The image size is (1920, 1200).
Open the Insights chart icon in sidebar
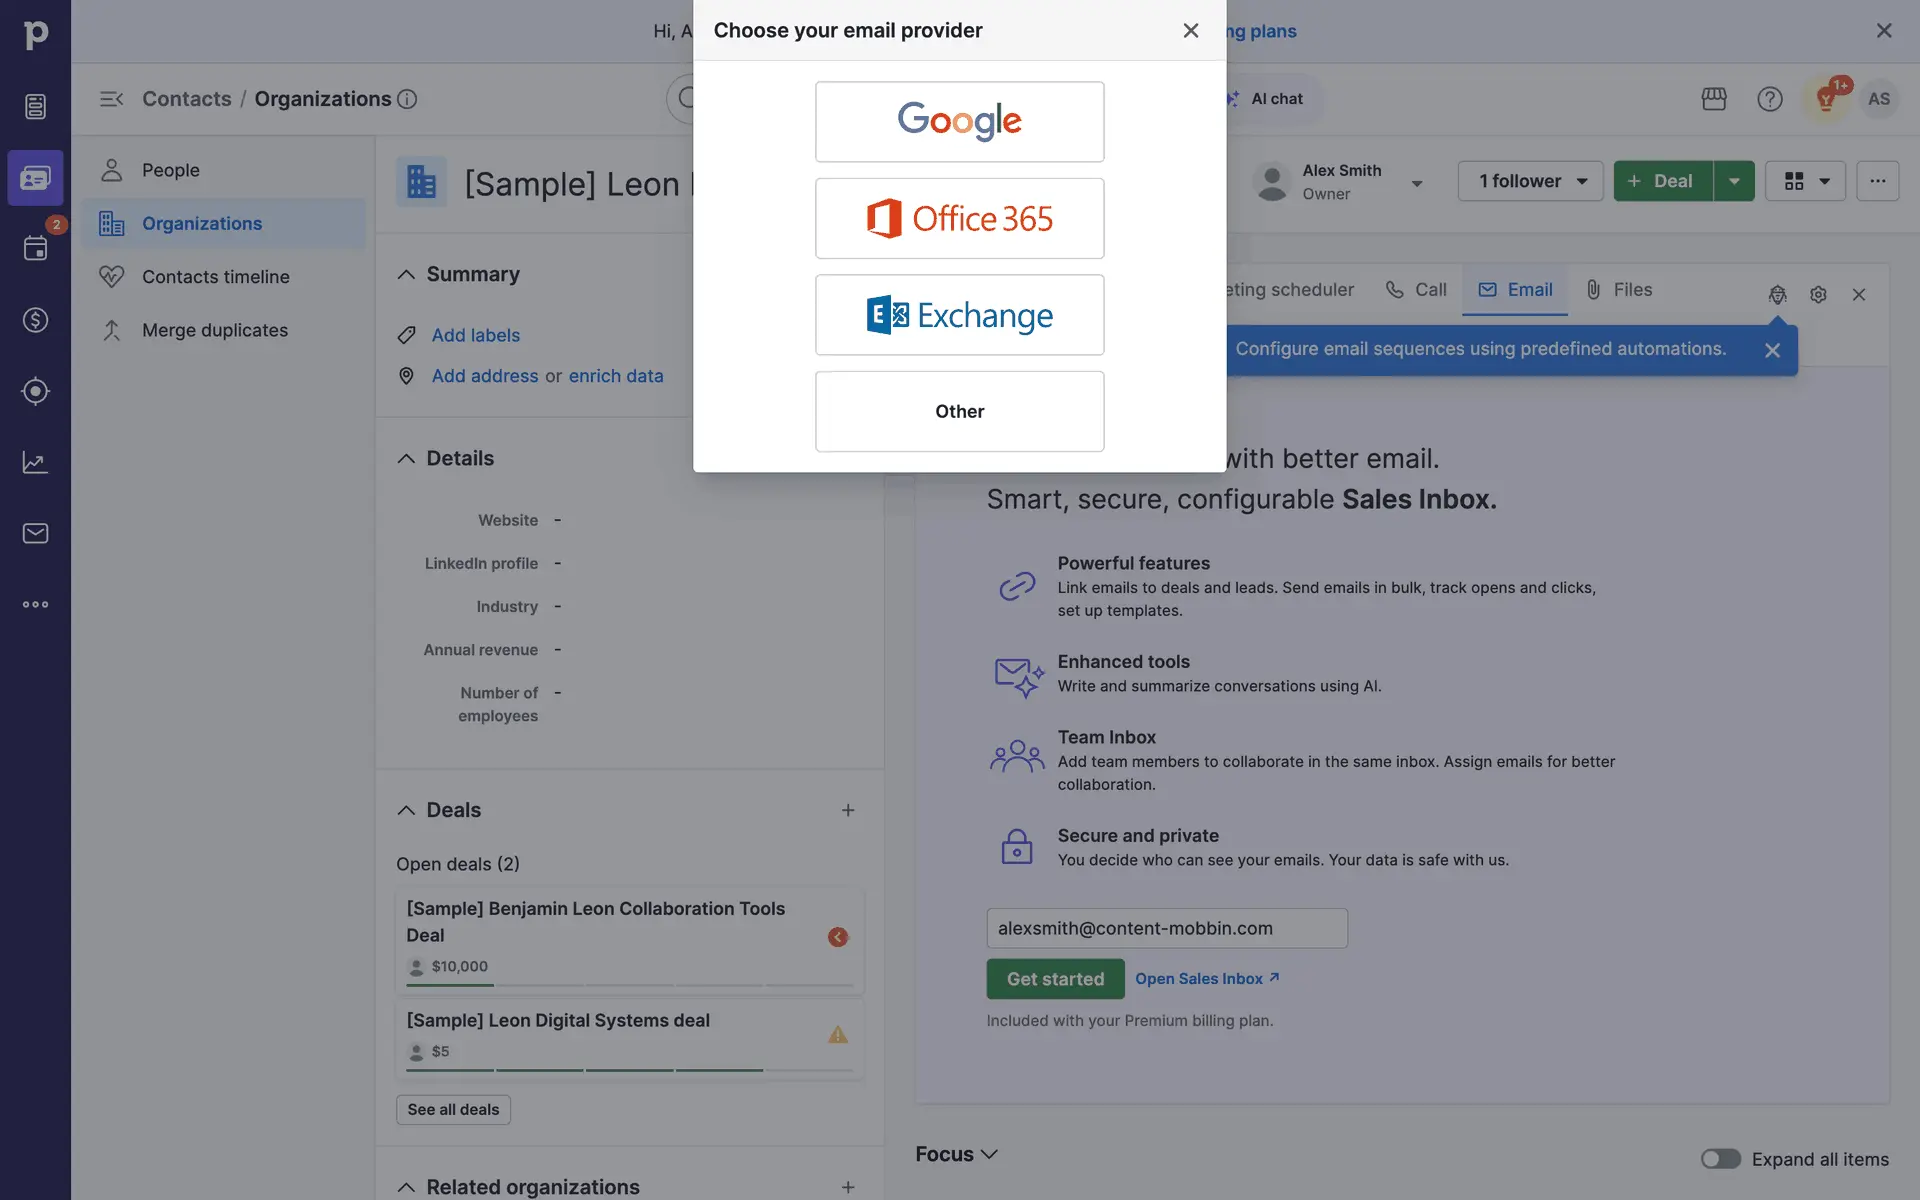pyautogui.click(x=35, y=462)
